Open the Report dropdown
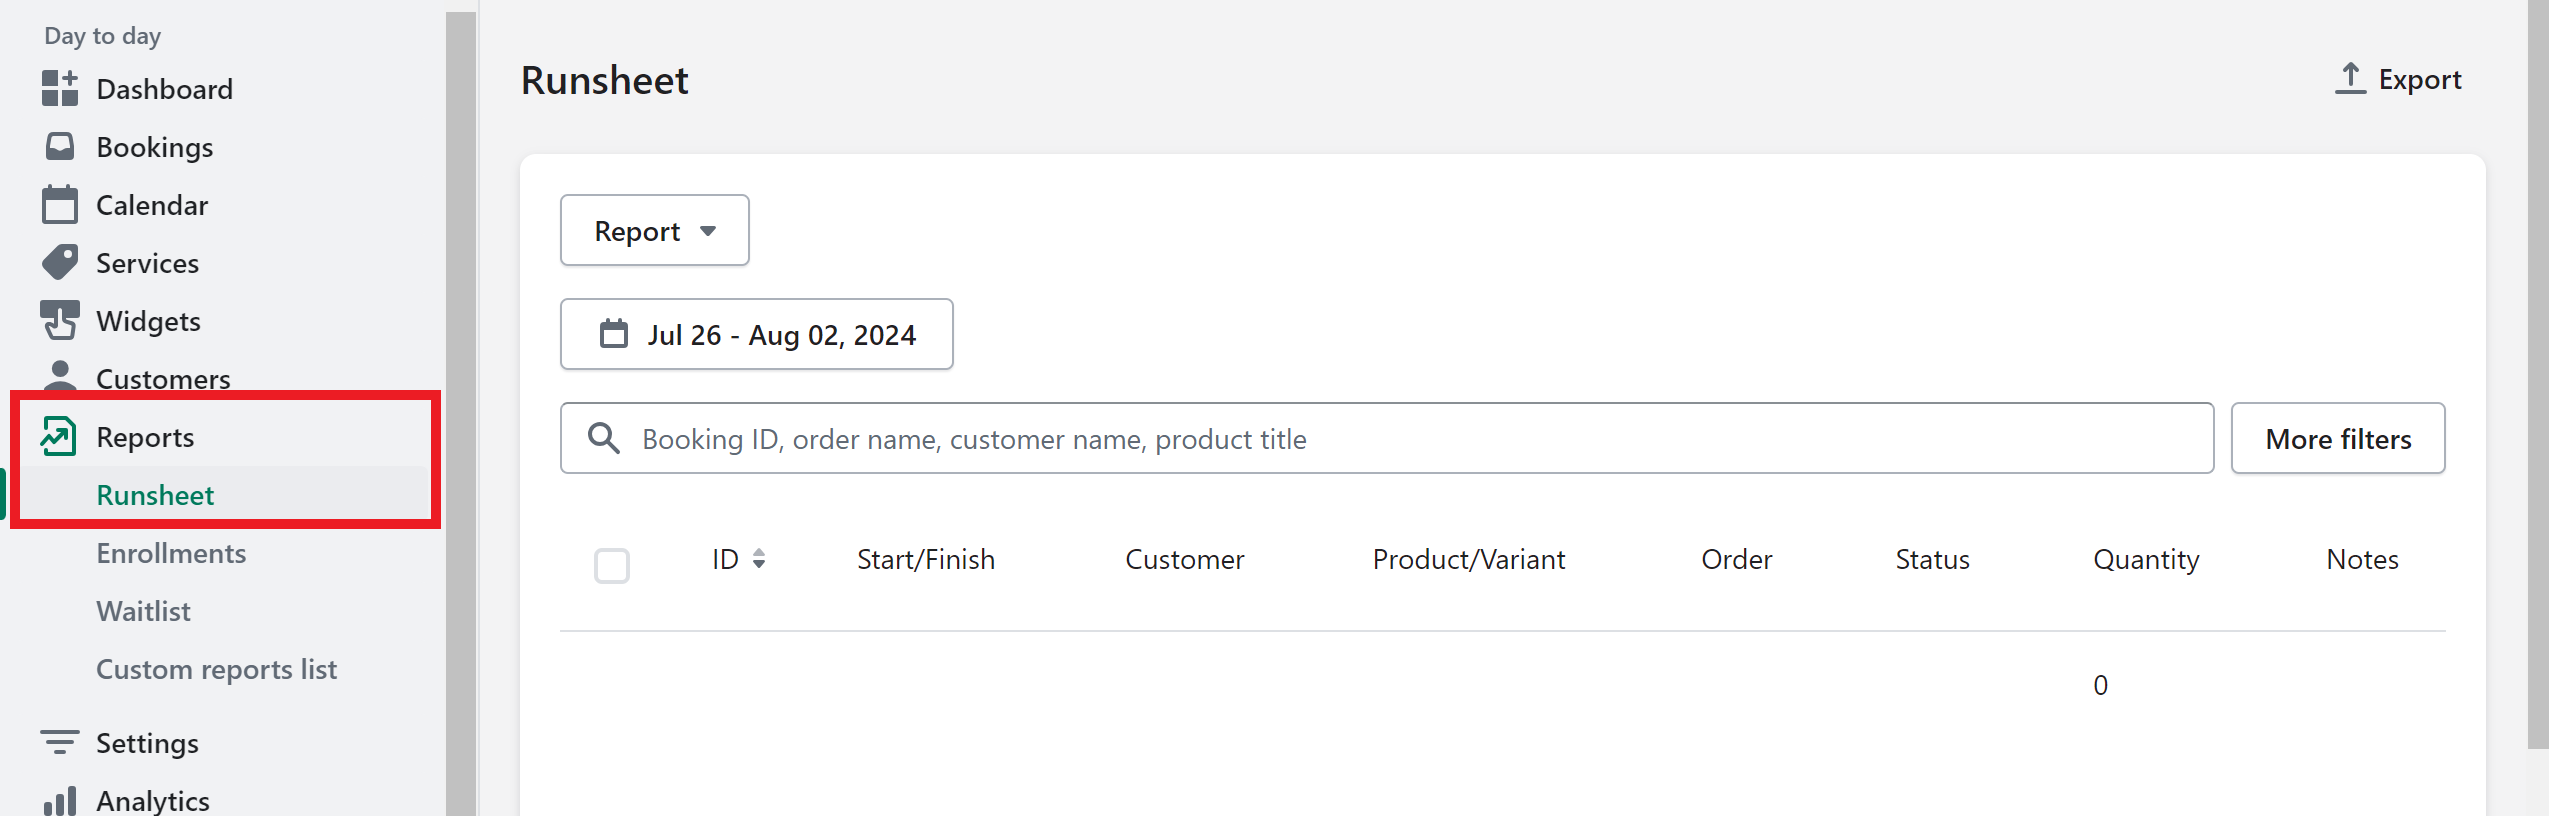The image size is (2549, 816). point(655,230)
